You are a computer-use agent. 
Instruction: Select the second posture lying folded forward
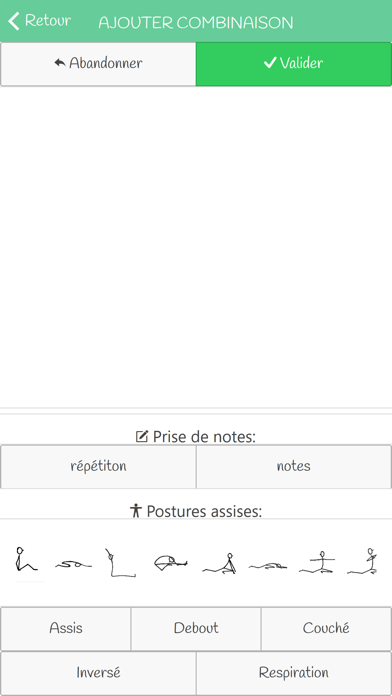click(x=73, y=565)
